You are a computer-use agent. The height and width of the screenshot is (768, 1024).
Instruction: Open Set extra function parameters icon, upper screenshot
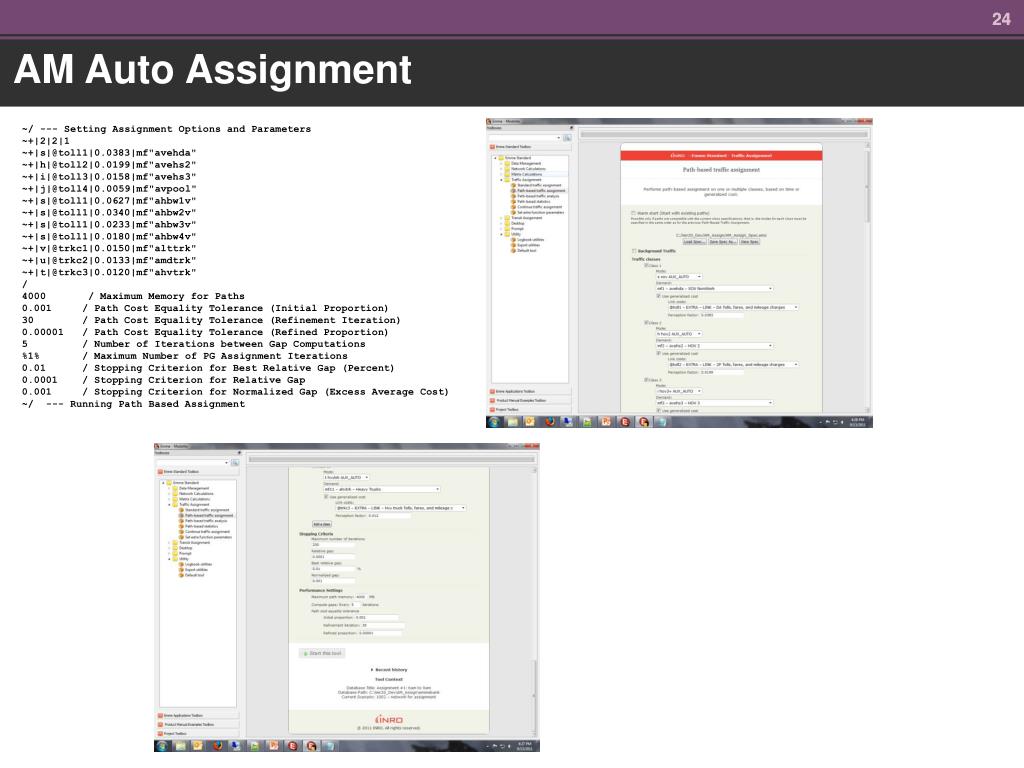pyautogui.click(x=513, y=212)
